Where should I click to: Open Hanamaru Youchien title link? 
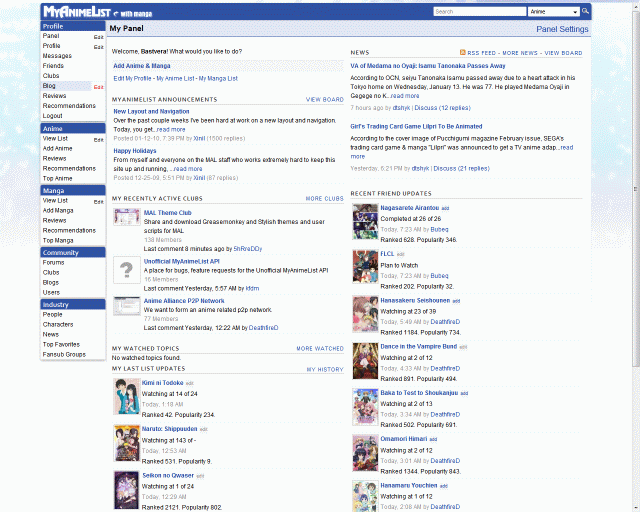[x=409, y=485]
